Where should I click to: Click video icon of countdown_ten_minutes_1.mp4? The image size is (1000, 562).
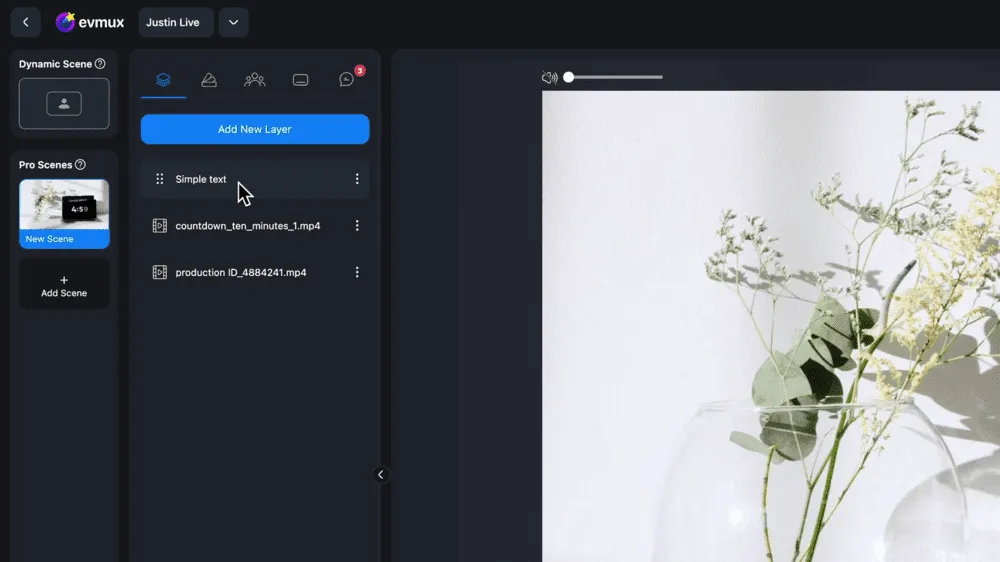[x=160, y=226]
